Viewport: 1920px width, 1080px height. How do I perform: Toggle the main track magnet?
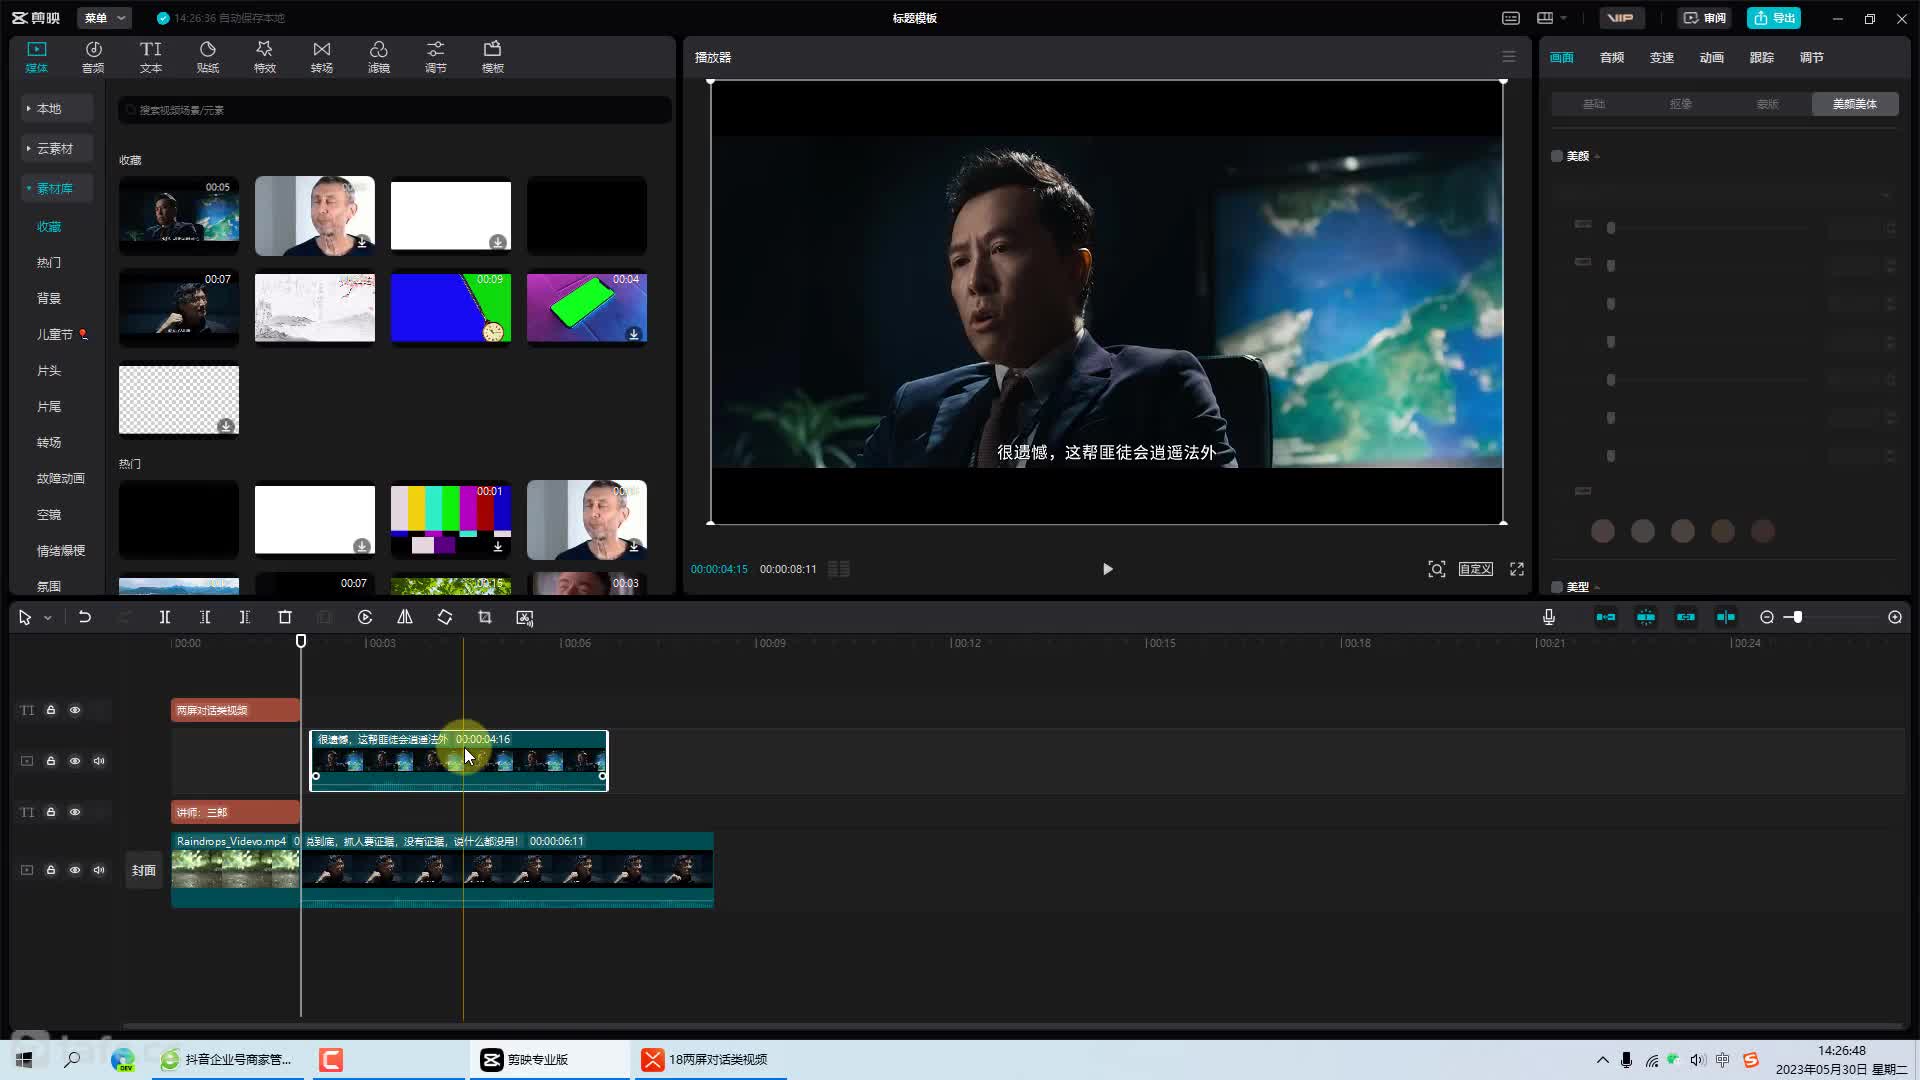(1606, 618)
